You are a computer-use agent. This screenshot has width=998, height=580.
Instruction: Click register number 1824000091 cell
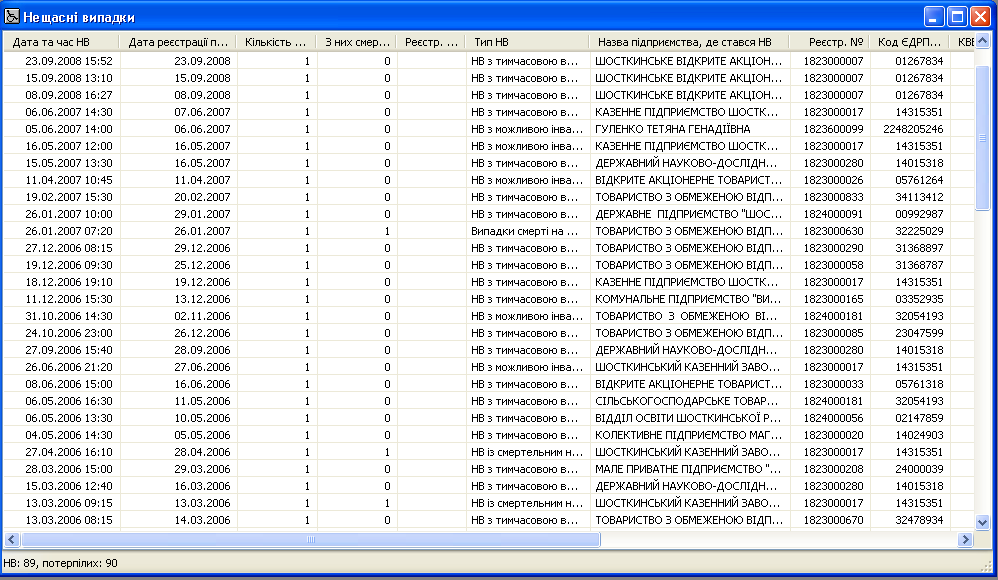click(831, 214)
